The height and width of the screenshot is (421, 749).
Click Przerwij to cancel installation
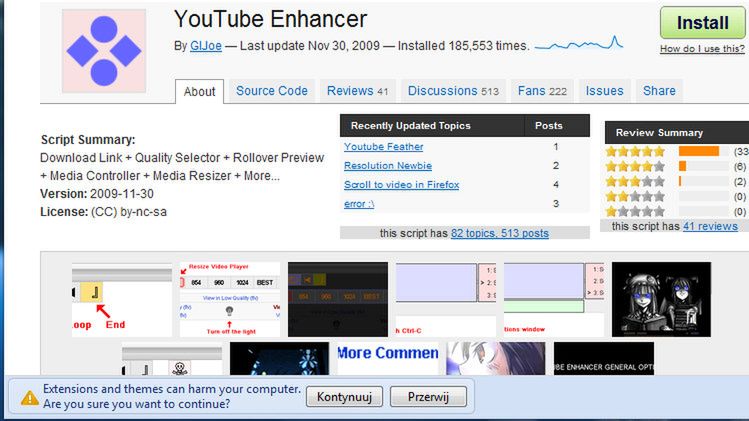point(428,397)
